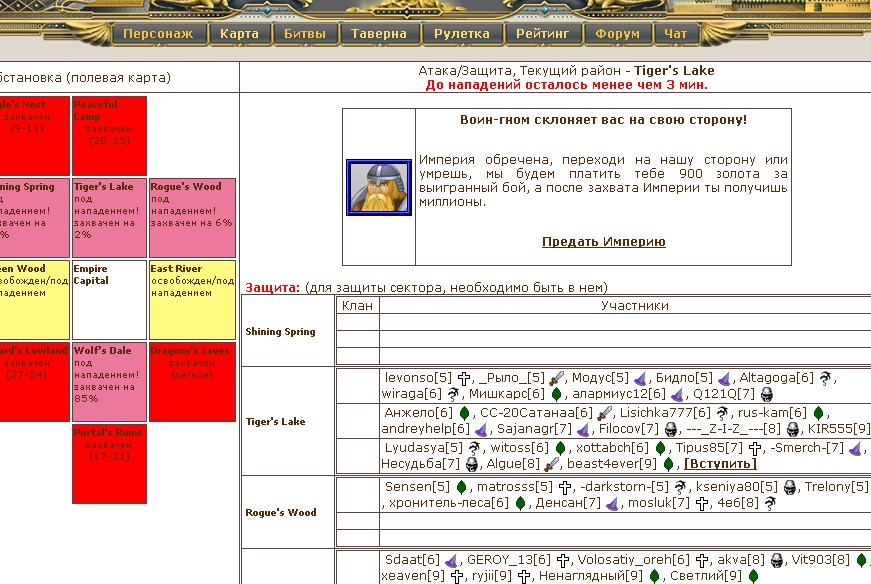Viewport: 871px width, 584px height.
Task: Select the Rogue's Wood map sector
Action: [x=192, y=218]
